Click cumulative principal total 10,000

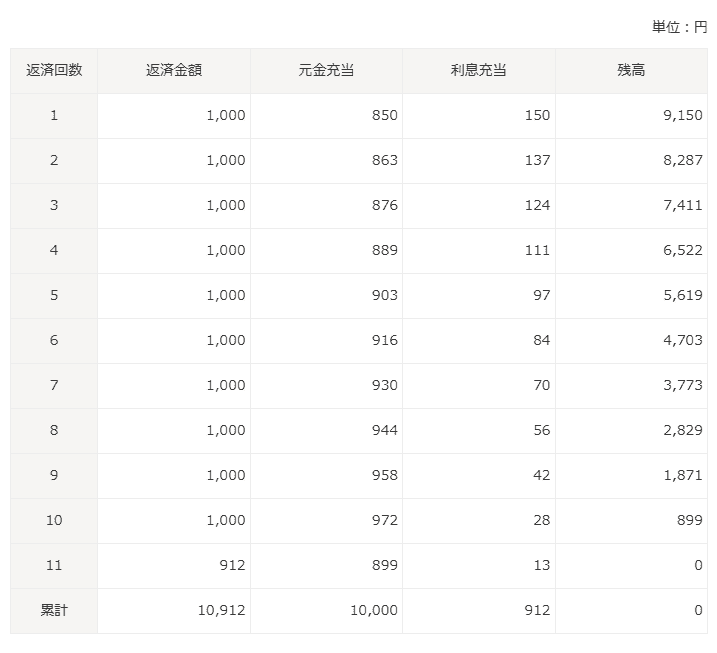click(374, 610)
